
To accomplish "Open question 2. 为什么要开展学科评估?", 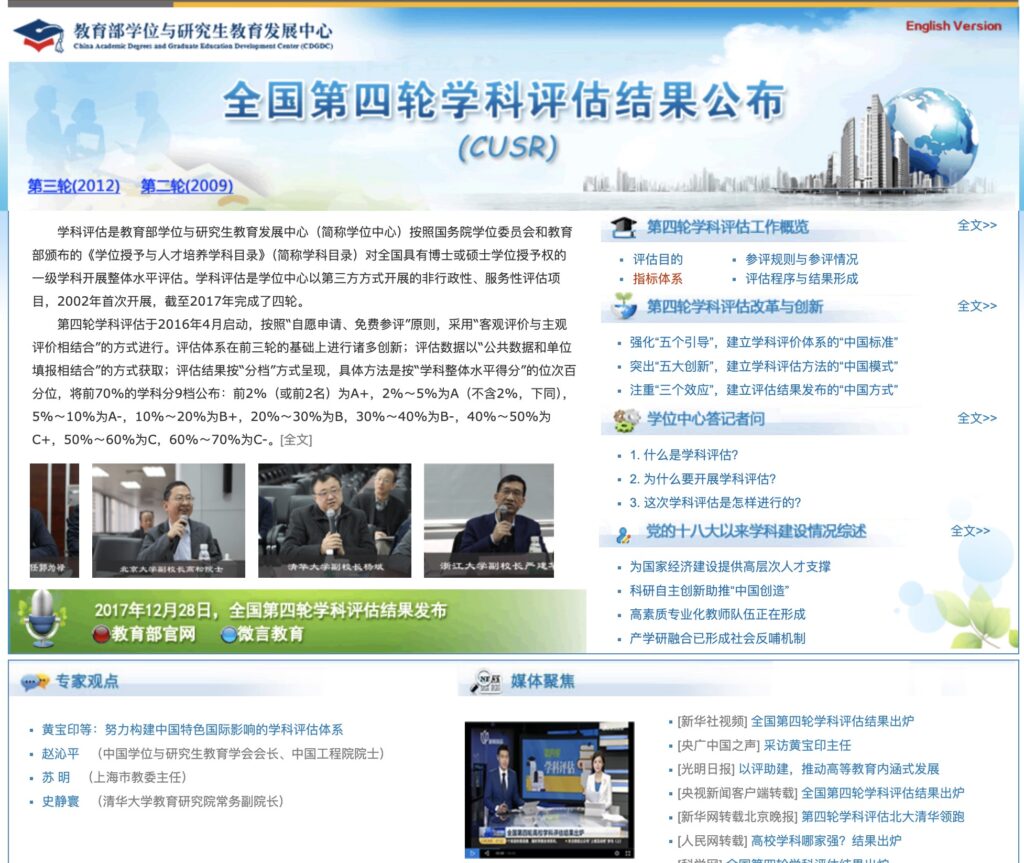I will point(703,479).
